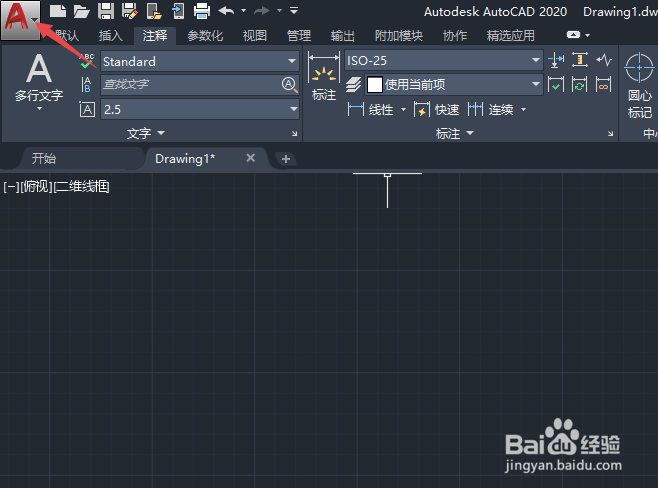Image resolution: width=658 pixels, height=488 pixels.
Task: Click the 连续 continue dimension button
Action: point(491,110)
